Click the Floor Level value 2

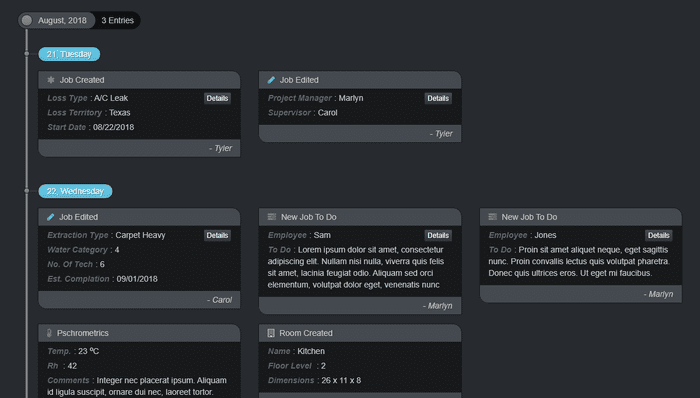pos(323,366)
